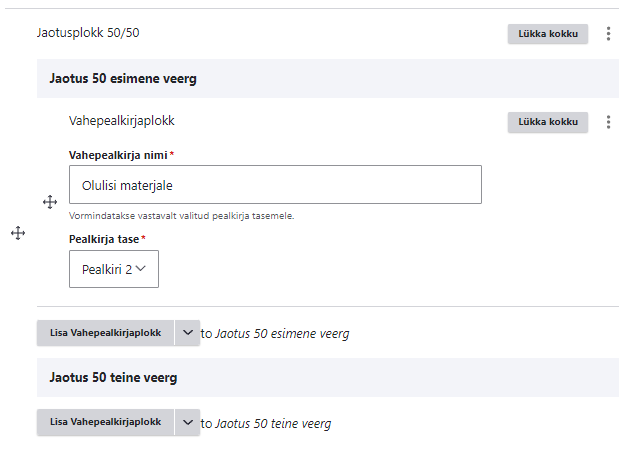The height and width of the screenshot is (456, 633).
Task: Expand the add-block arrow for esimene veerg
Action: [187, 333]
